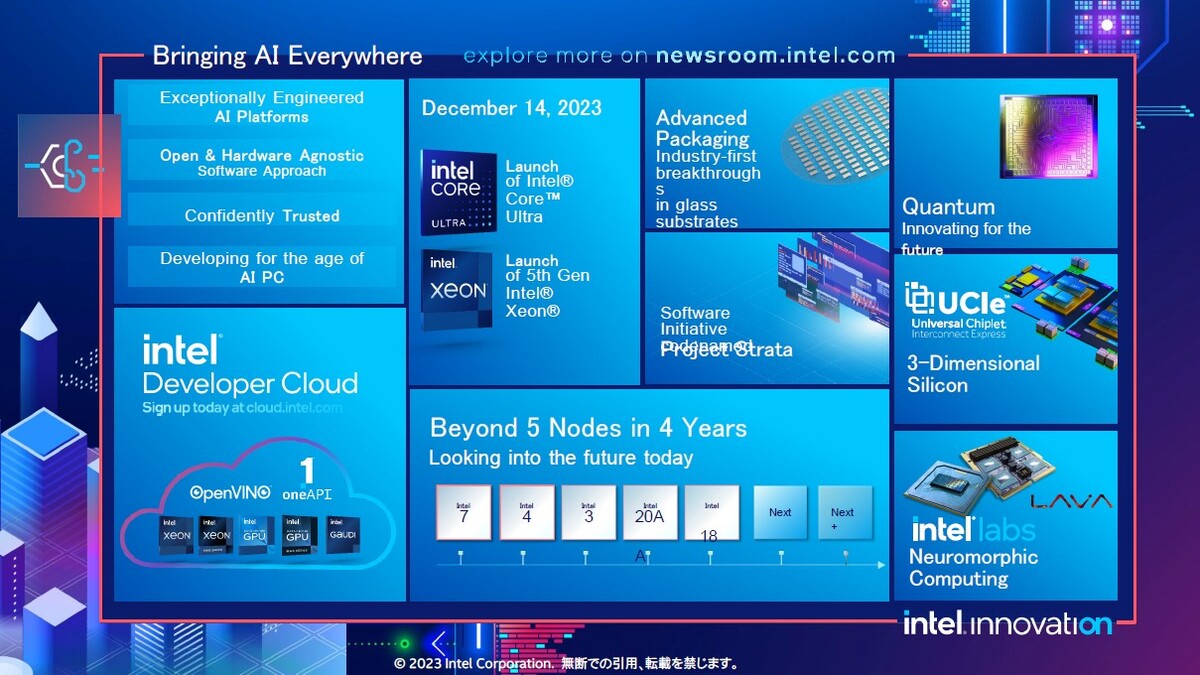Click 'Looking into the future today' subtitle
The width and height of the screenshot is (1200, 675).
tap(561, 458)
